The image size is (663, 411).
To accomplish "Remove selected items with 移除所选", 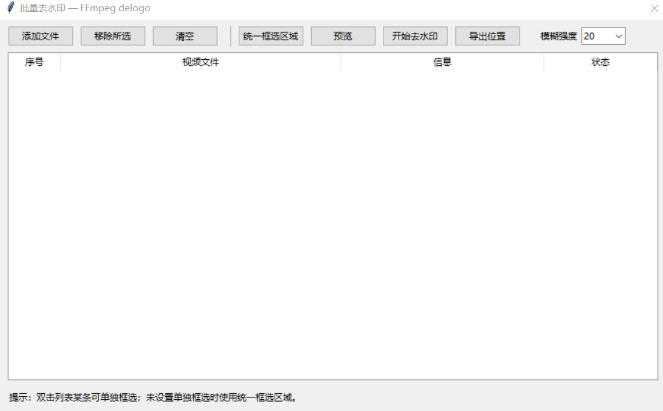I will pyautogui.click(x=113, y=36).
